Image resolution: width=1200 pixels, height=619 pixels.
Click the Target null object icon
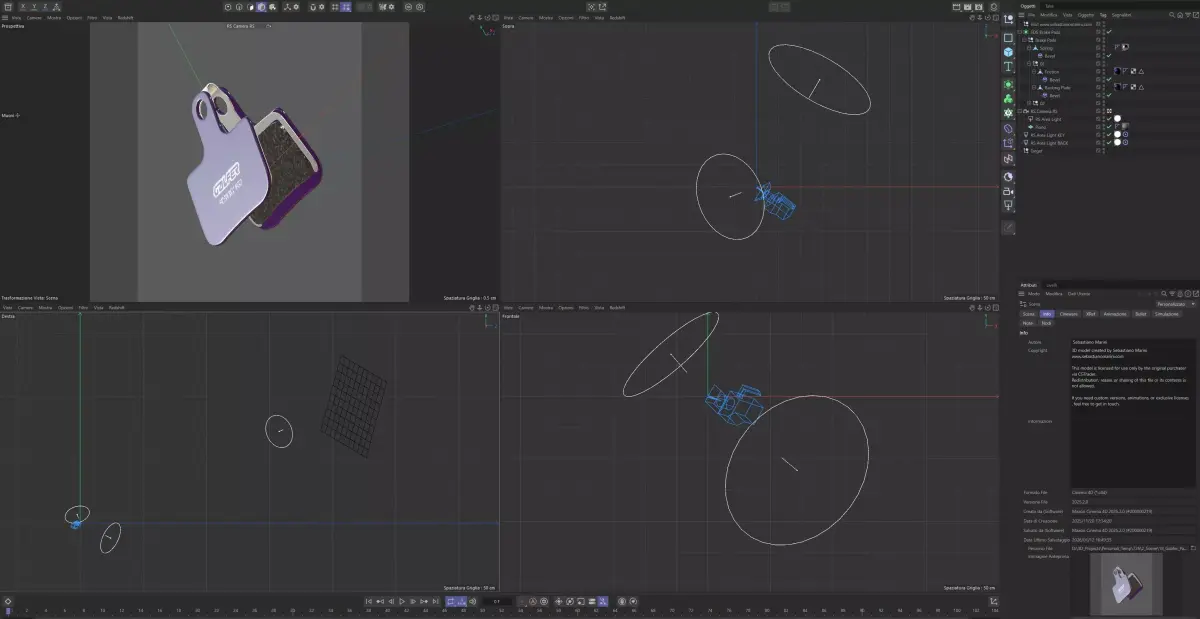pos(1025,150)
